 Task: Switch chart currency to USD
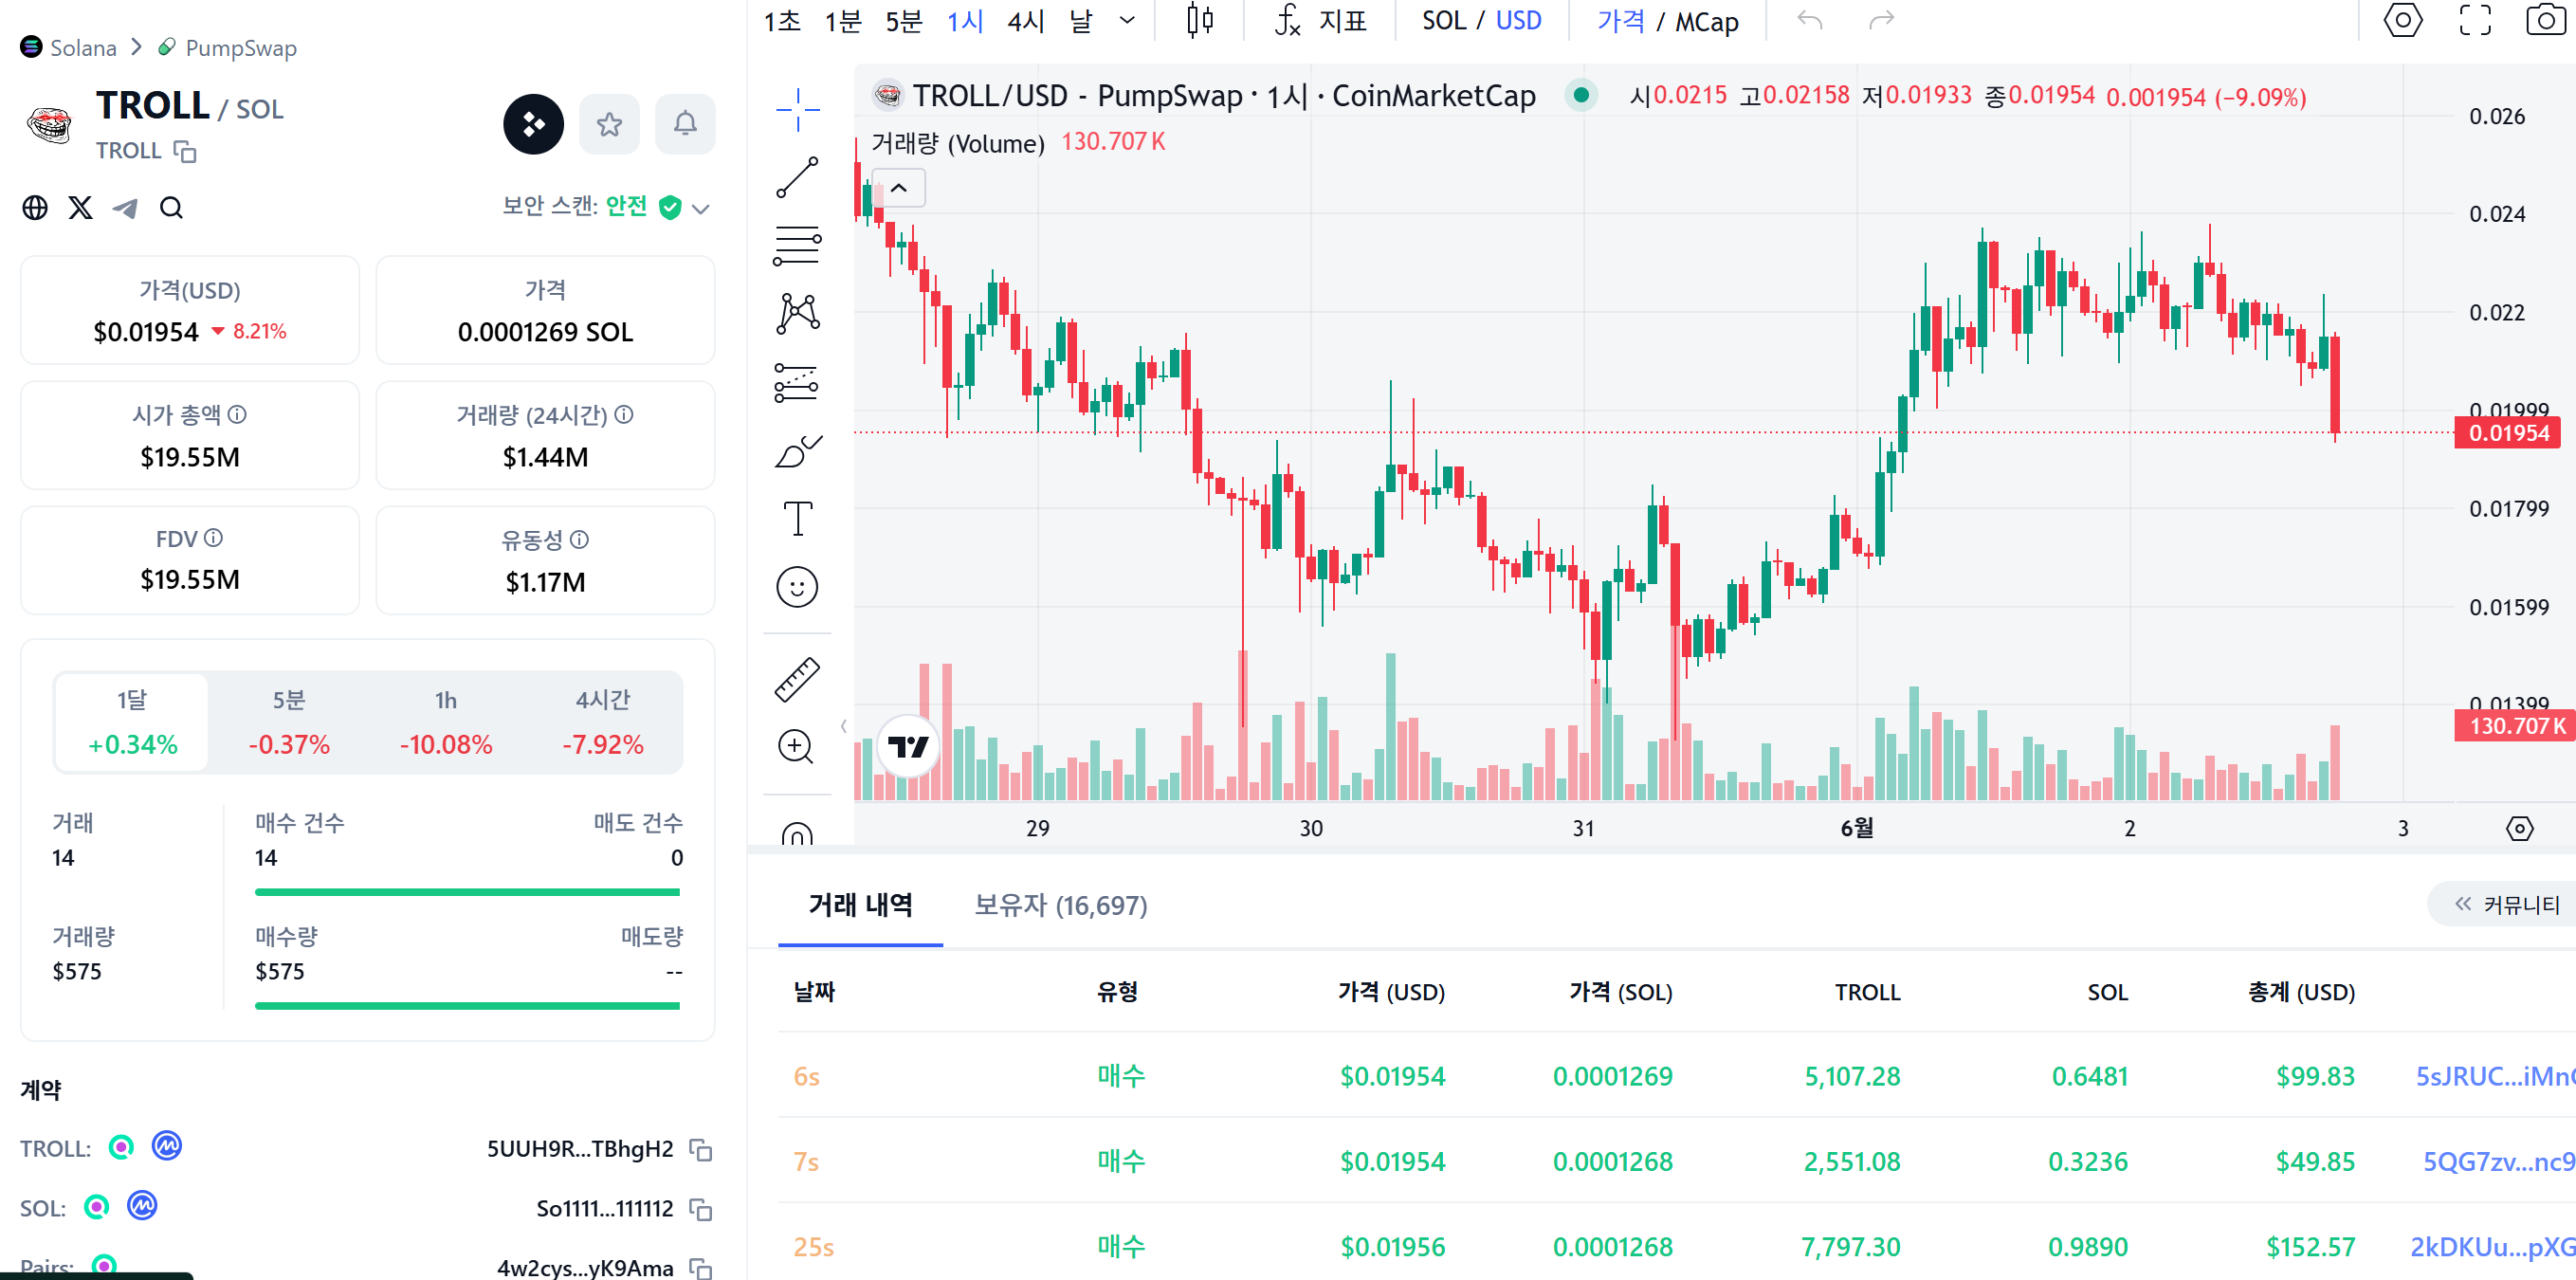tap(1518, 21)
